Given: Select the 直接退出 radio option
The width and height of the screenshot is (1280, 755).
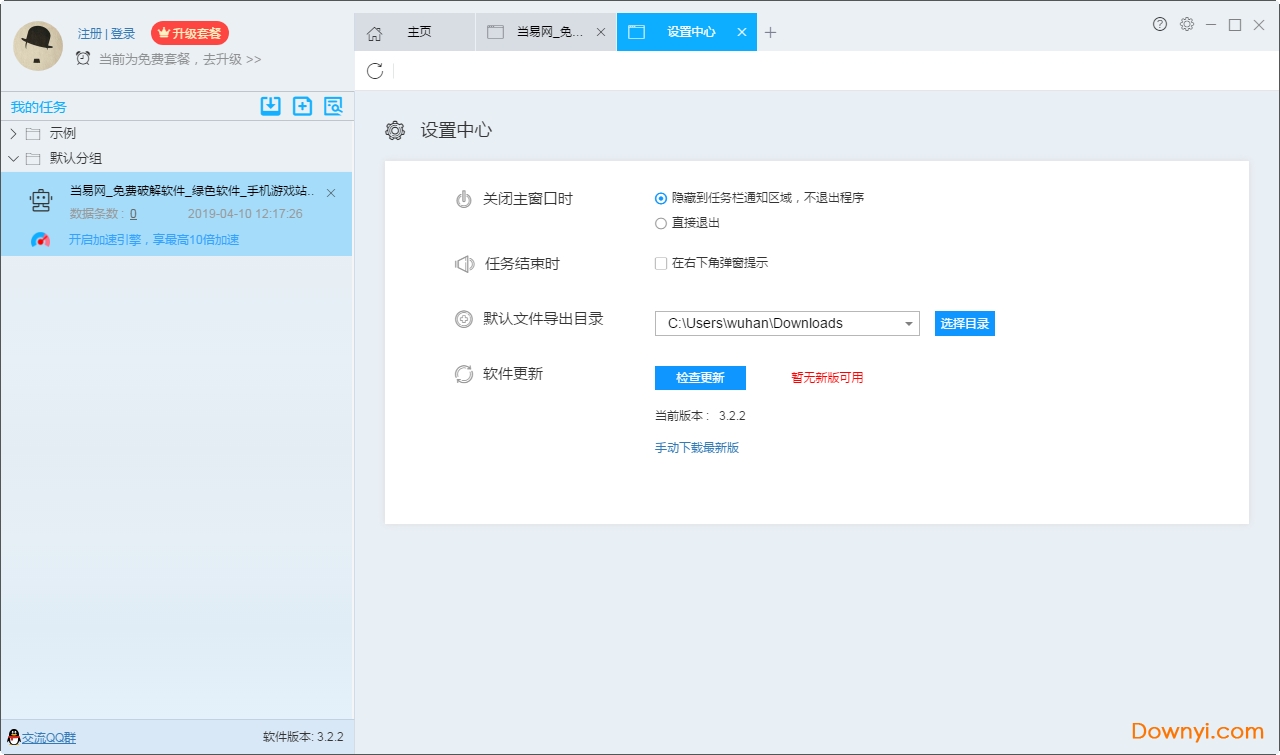Looking at the screenshot, I should [660, 223].
